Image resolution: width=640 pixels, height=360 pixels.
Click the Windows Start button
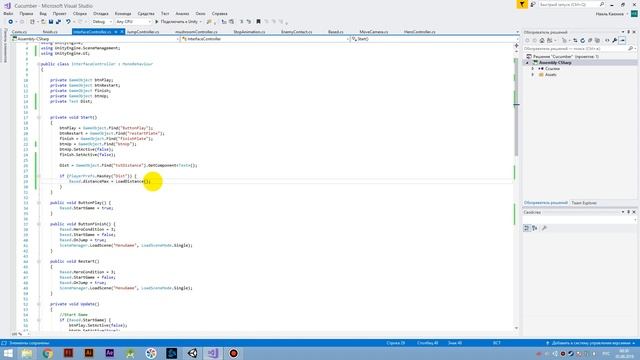8,353
